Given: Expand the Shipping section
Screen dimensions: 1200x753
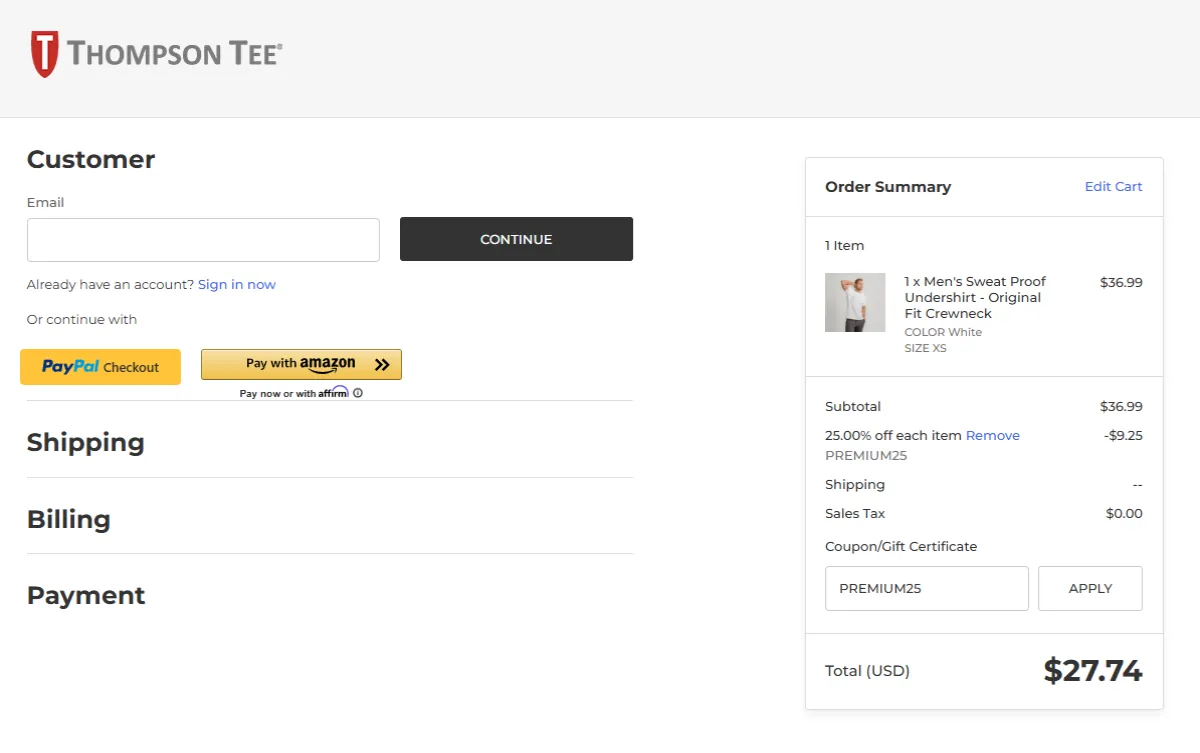Looking at the screenshot, I should pos(85,442).
